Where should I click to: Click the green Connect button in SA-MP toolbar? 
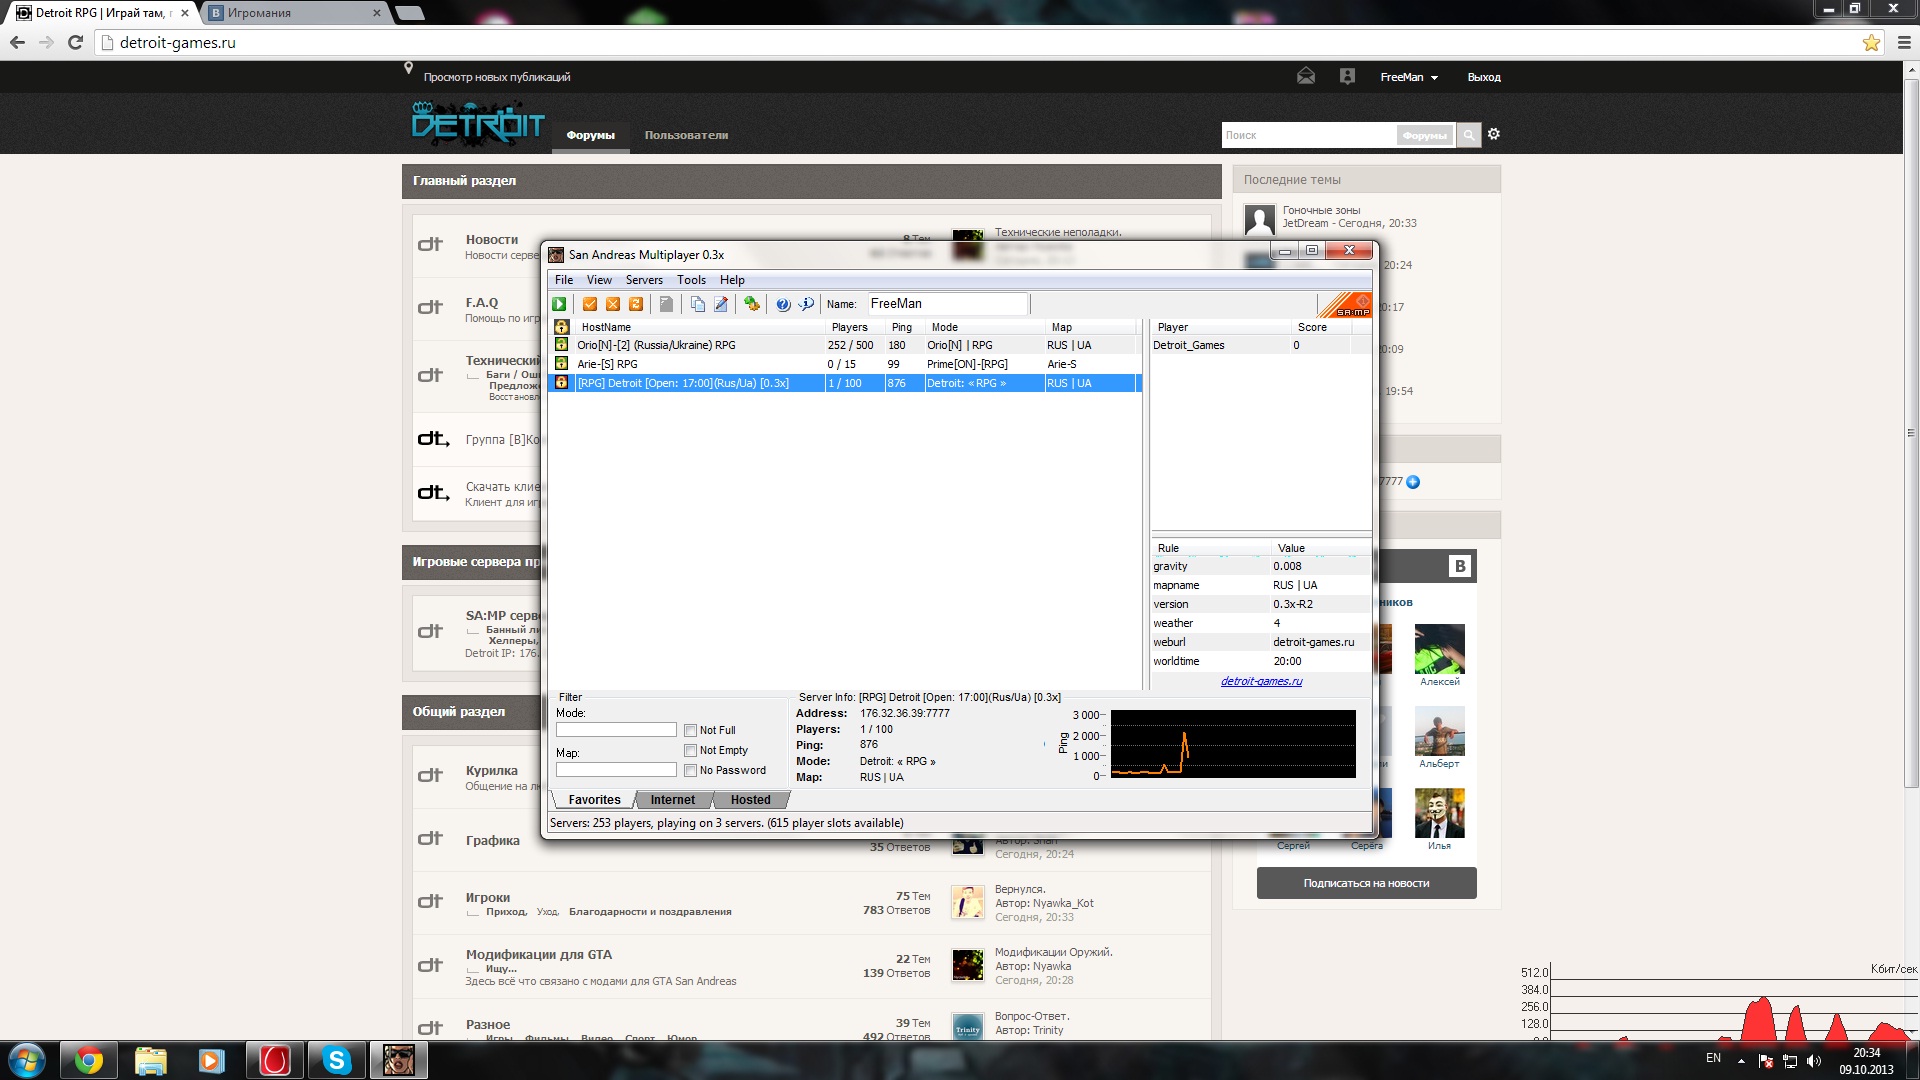click(560, 304)
